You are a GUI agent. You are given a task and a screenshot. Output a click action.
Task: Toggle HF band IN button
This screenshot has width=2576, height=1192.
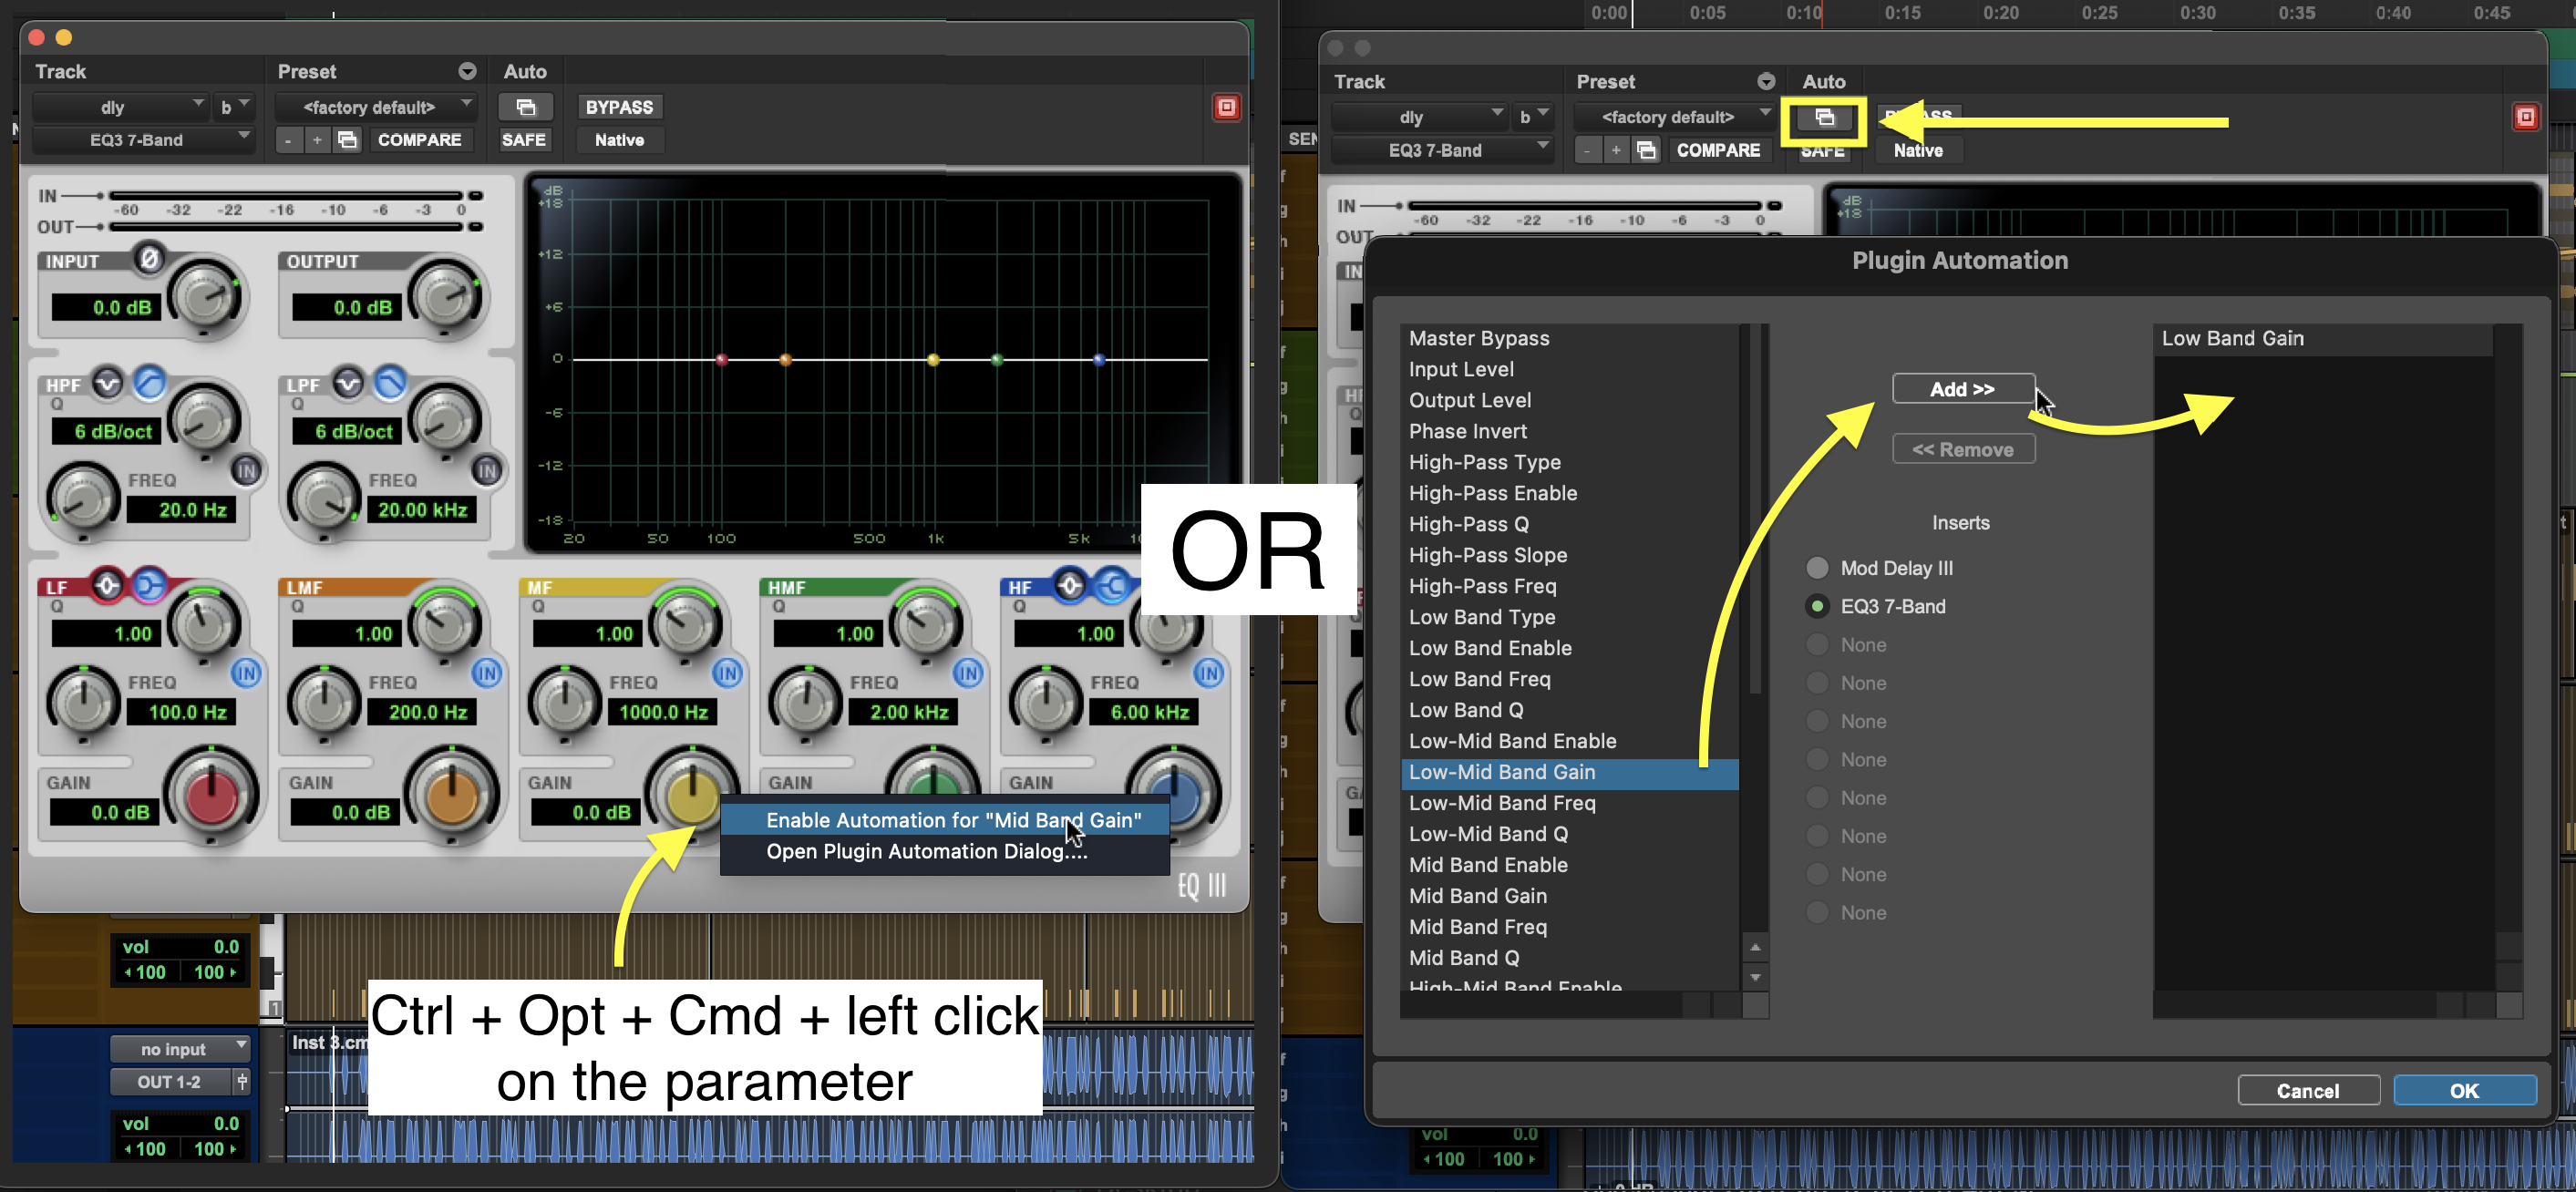1208,673
